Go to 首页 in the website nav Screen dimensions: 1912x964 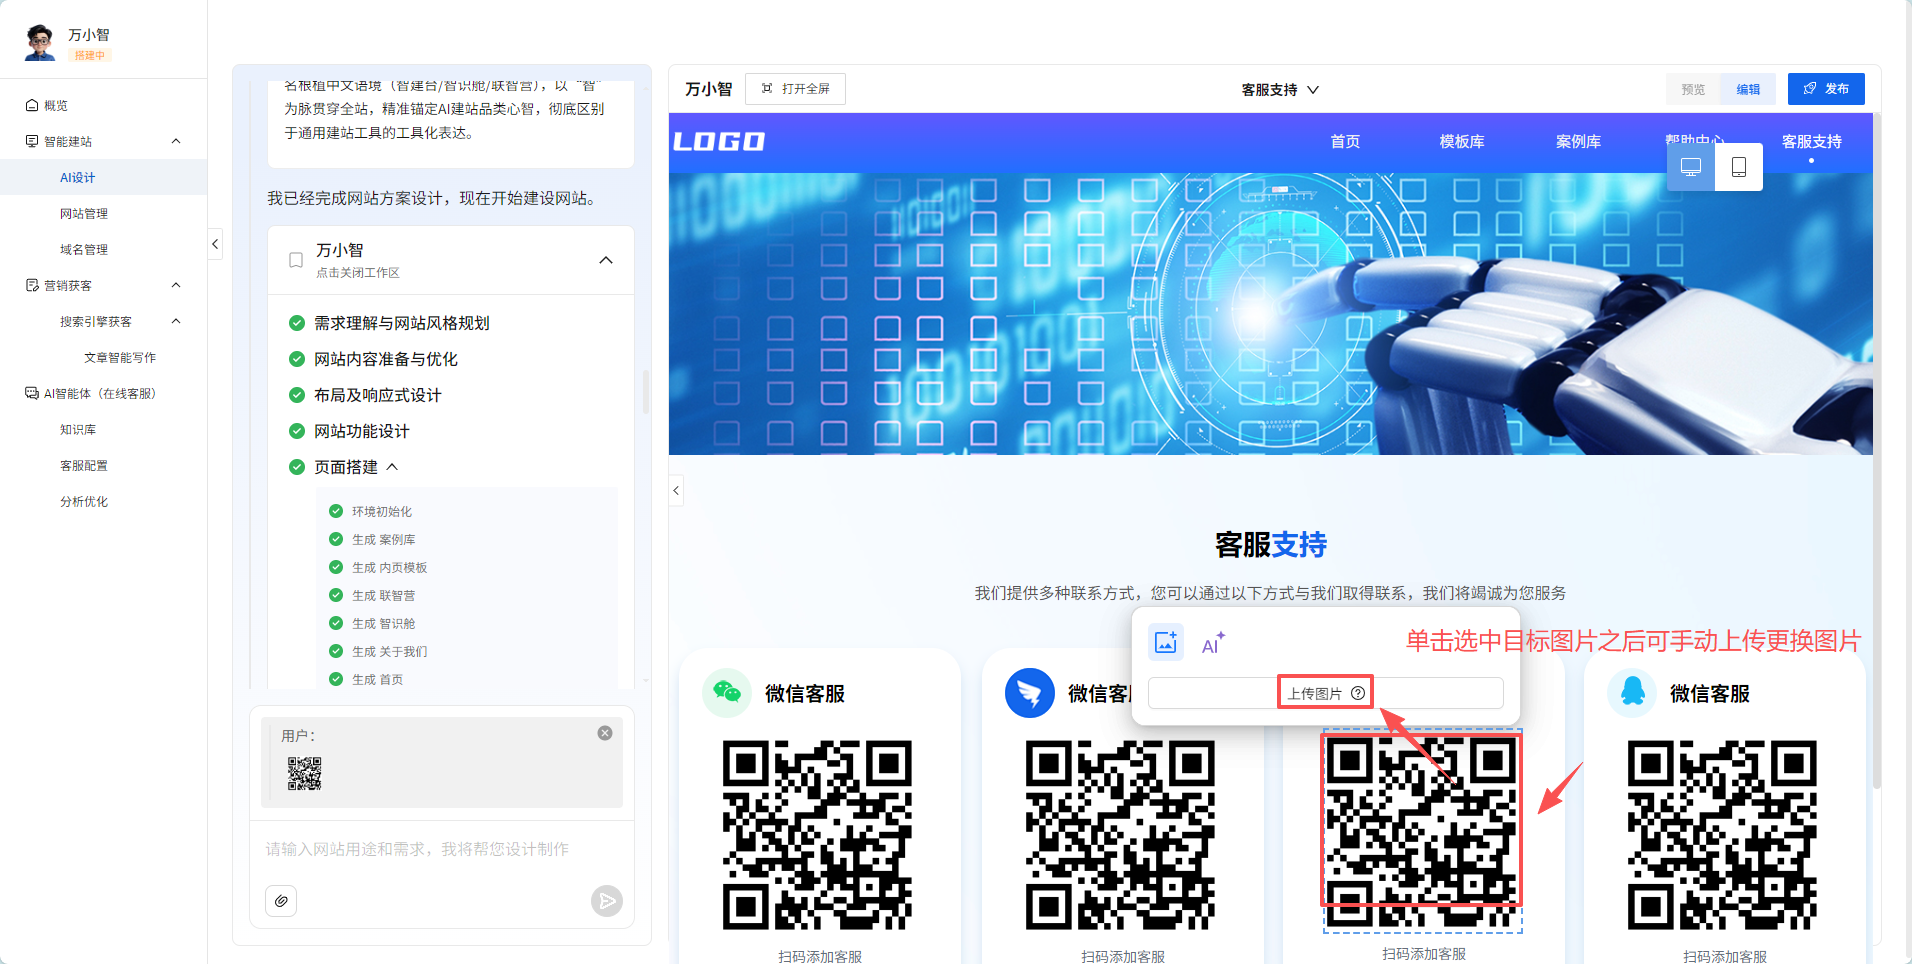1345,142
